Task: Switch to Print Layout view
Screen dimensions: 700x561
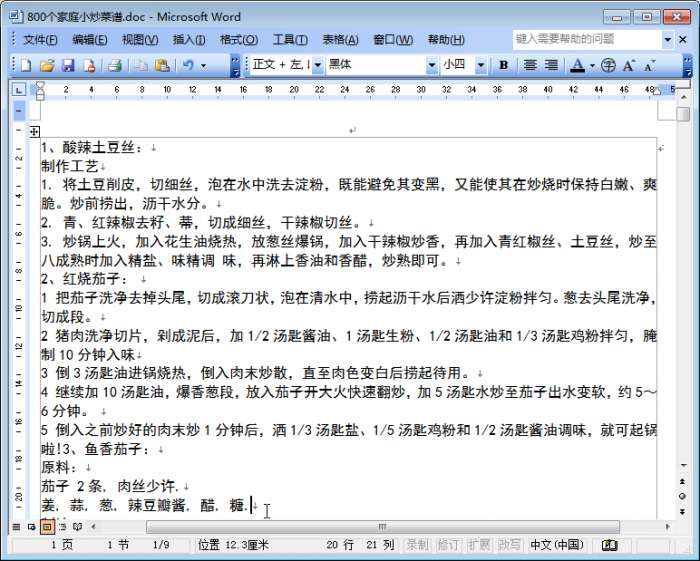Action: pos(47,527)
